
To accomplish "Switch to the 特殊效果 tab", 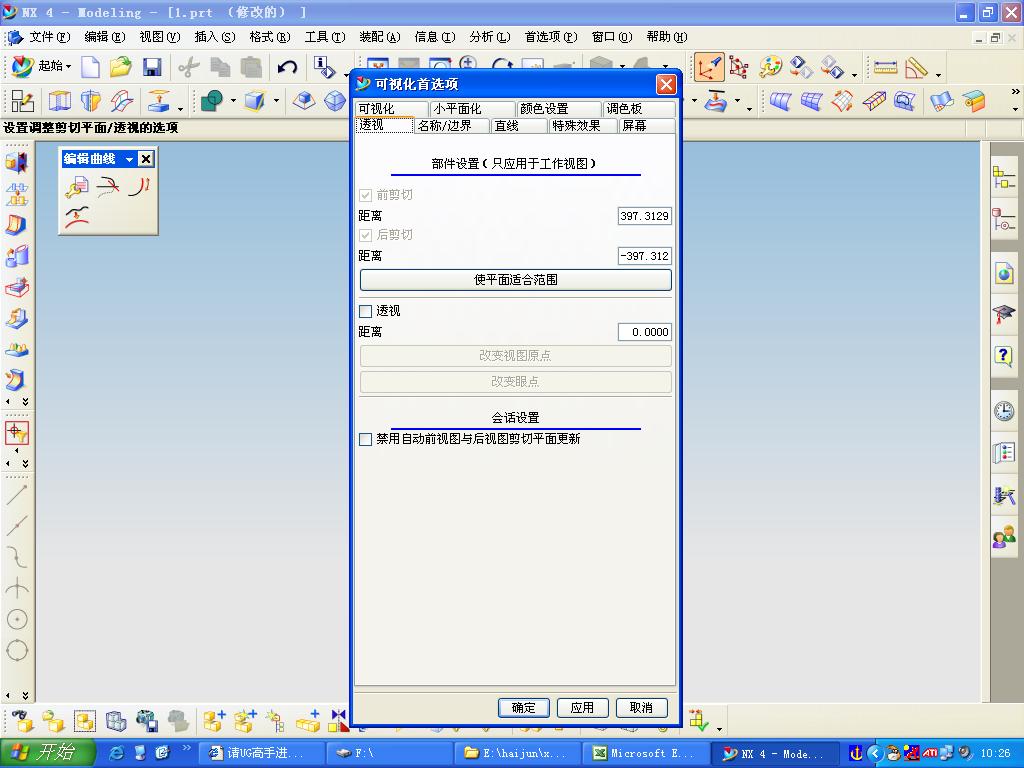I will pos(583,125).
